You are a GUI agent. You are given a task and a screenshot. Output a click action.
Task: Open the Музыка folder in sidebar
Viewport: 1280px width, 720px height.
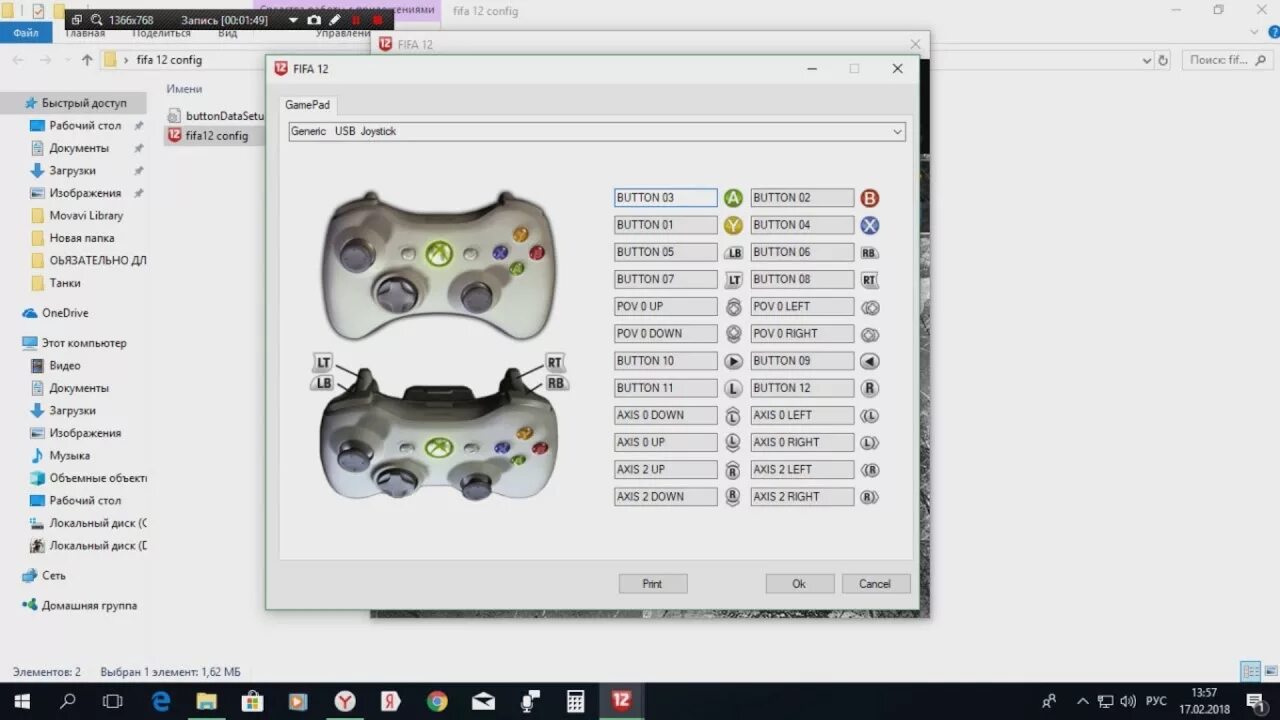tap(60, 456)
